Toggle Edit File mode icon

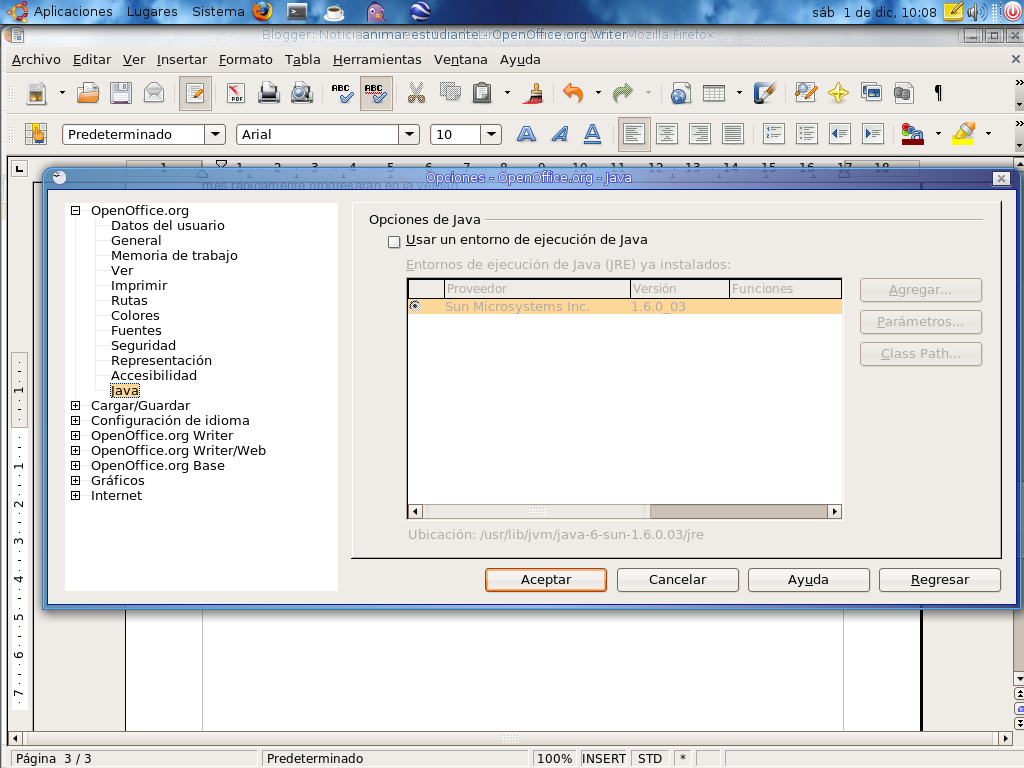click(x=195, y=93)
